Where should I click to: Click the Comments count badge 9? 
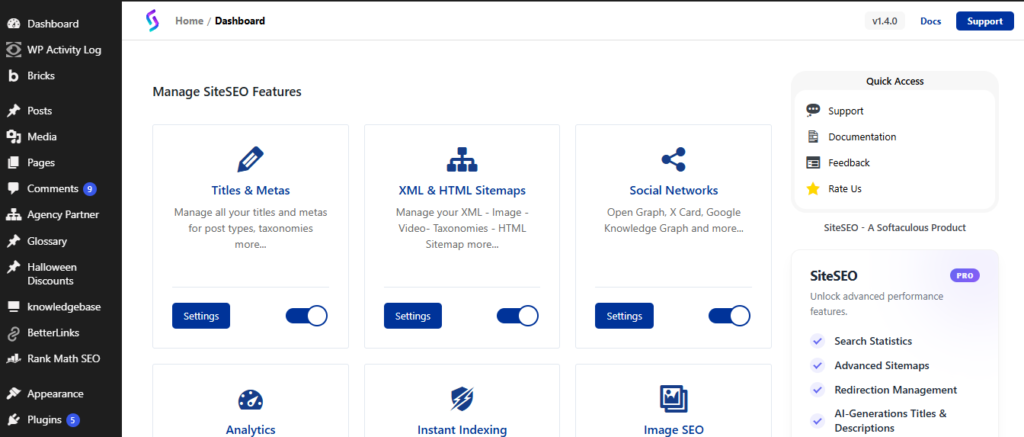point(89,189)
